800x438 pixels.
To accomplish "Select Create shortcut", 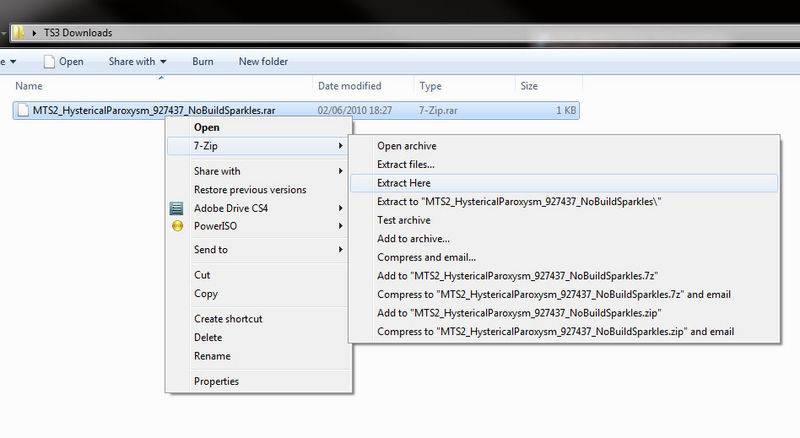I will [228, 319].
